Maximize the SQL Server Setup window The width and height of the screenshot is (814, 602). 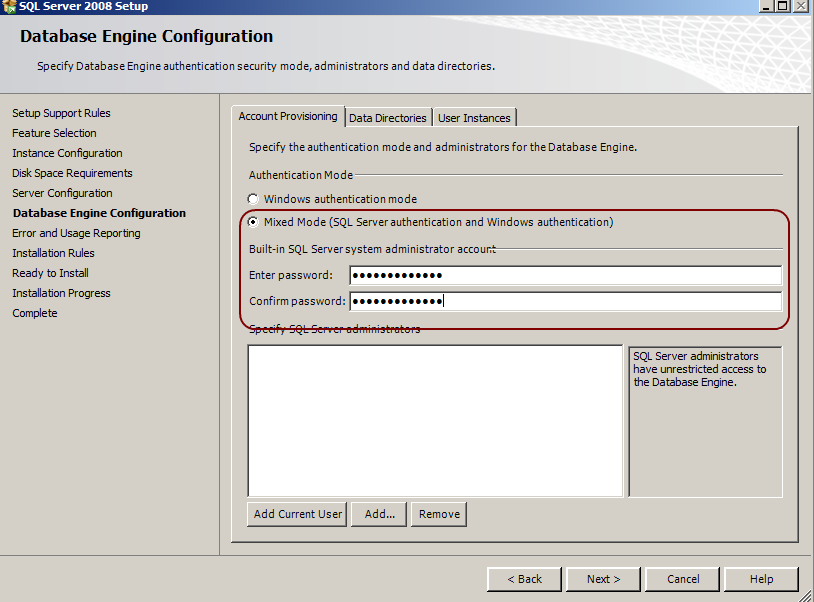pos(783,6)
